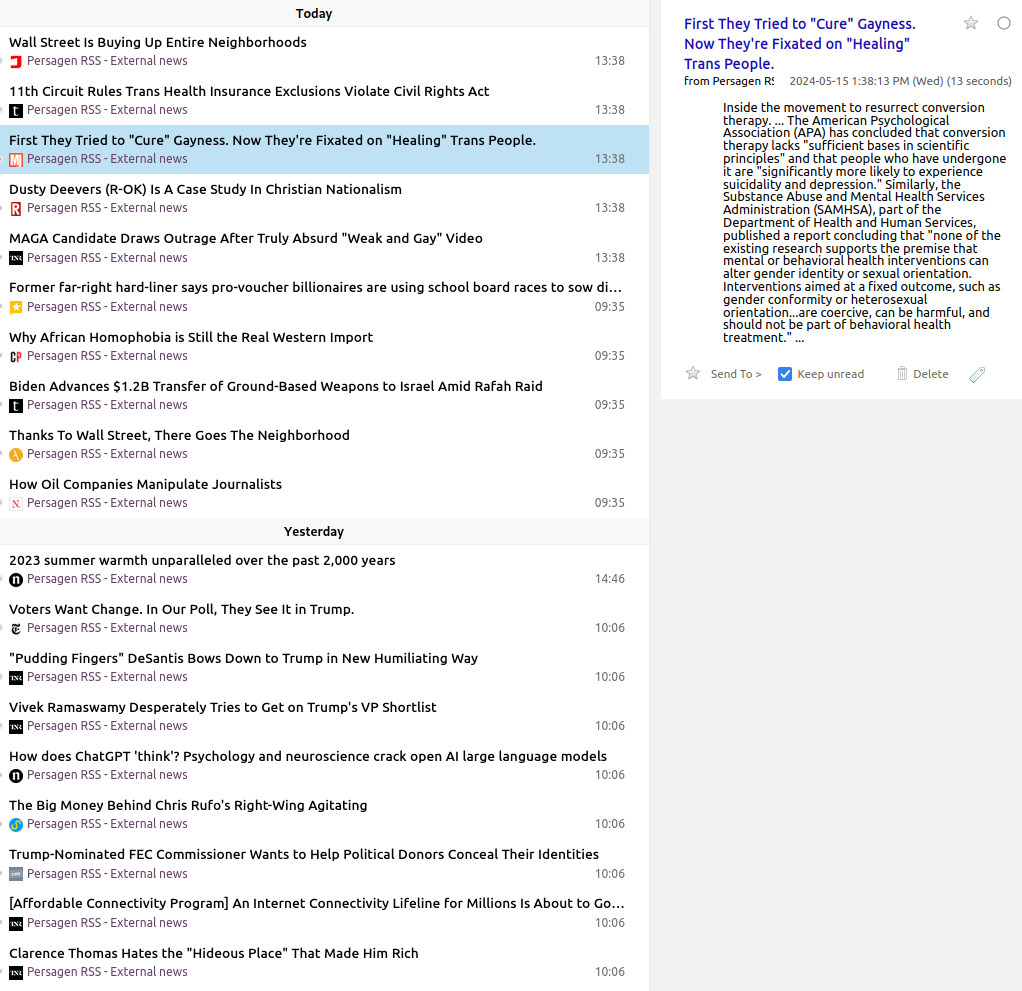Click the favicon under "Pudding Fingers" DeSantis article
This screenshot has height=991, width=1022.
[16, 677]
